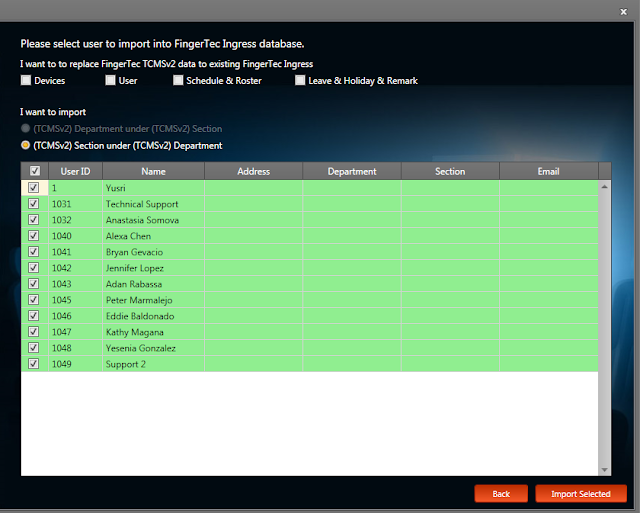Click the Support 2 name cell
The height and width of the screenshot is (513, 640).
point(153,364)
